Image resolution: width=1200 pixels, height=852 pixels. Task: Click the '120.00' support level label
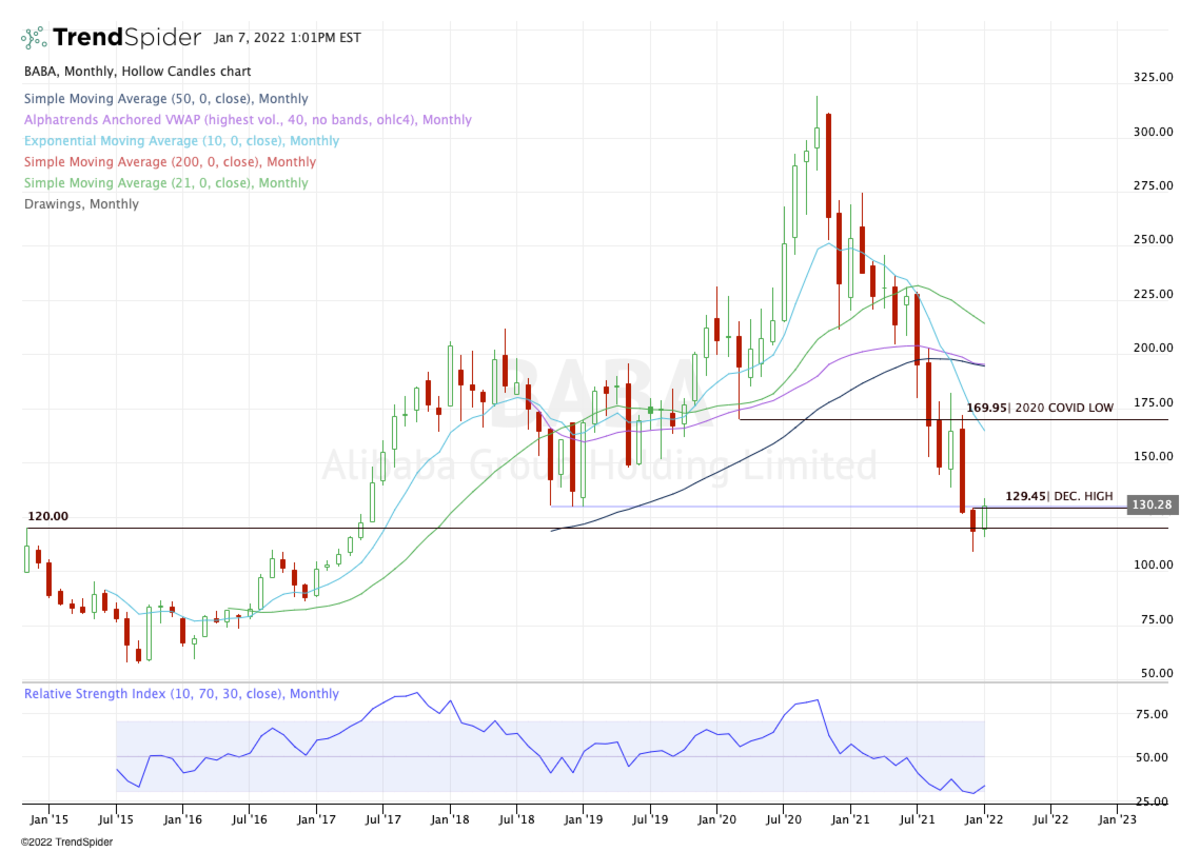click(x=49, y=516)
